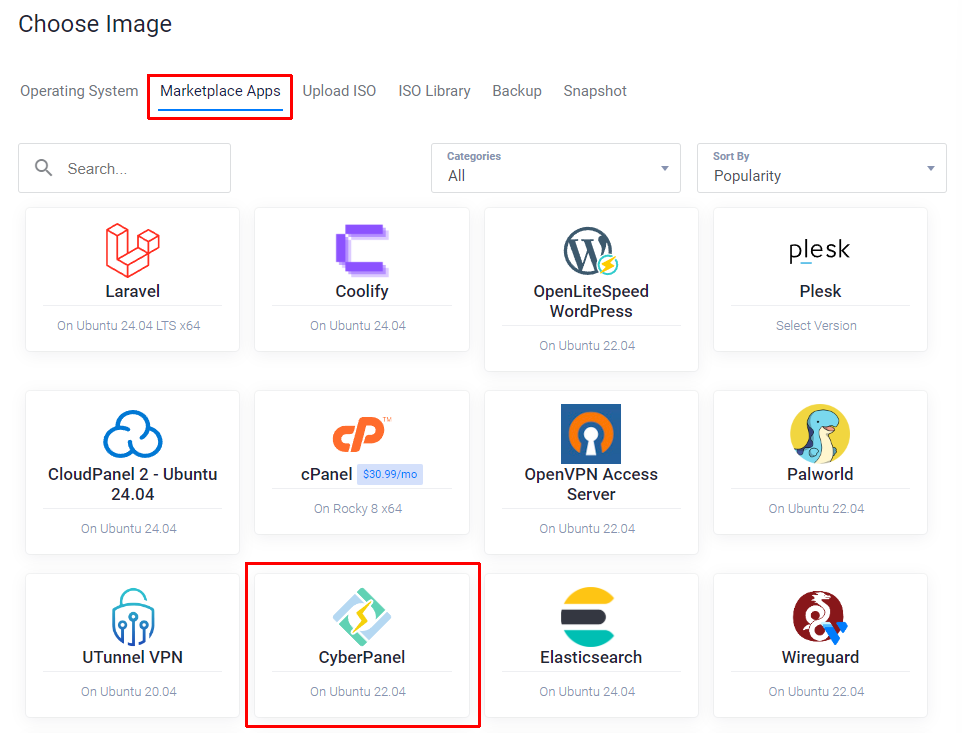Open the Sort By Popularity dropdown
The width and height of the screenshot is (962, 733).
coord(822,168)
